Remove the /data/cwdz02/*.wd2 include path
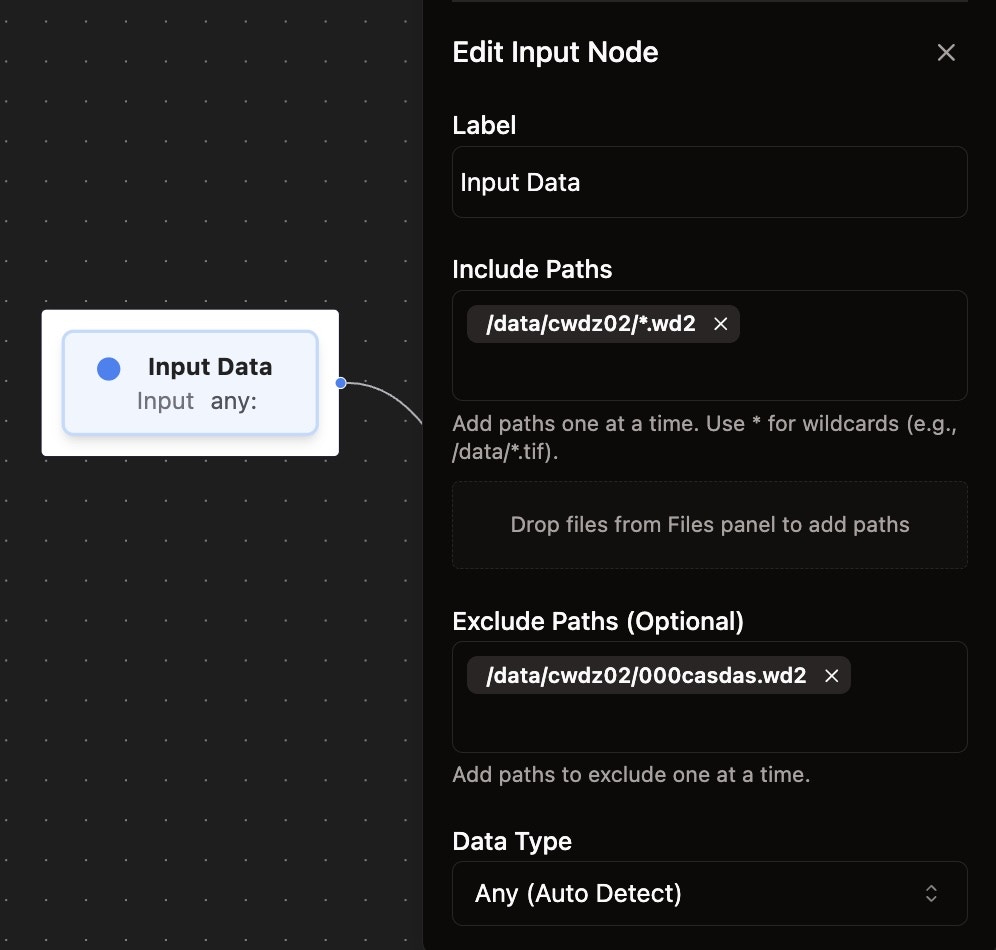The height and width of the screenshot is (950, 996). coord(721,323)
